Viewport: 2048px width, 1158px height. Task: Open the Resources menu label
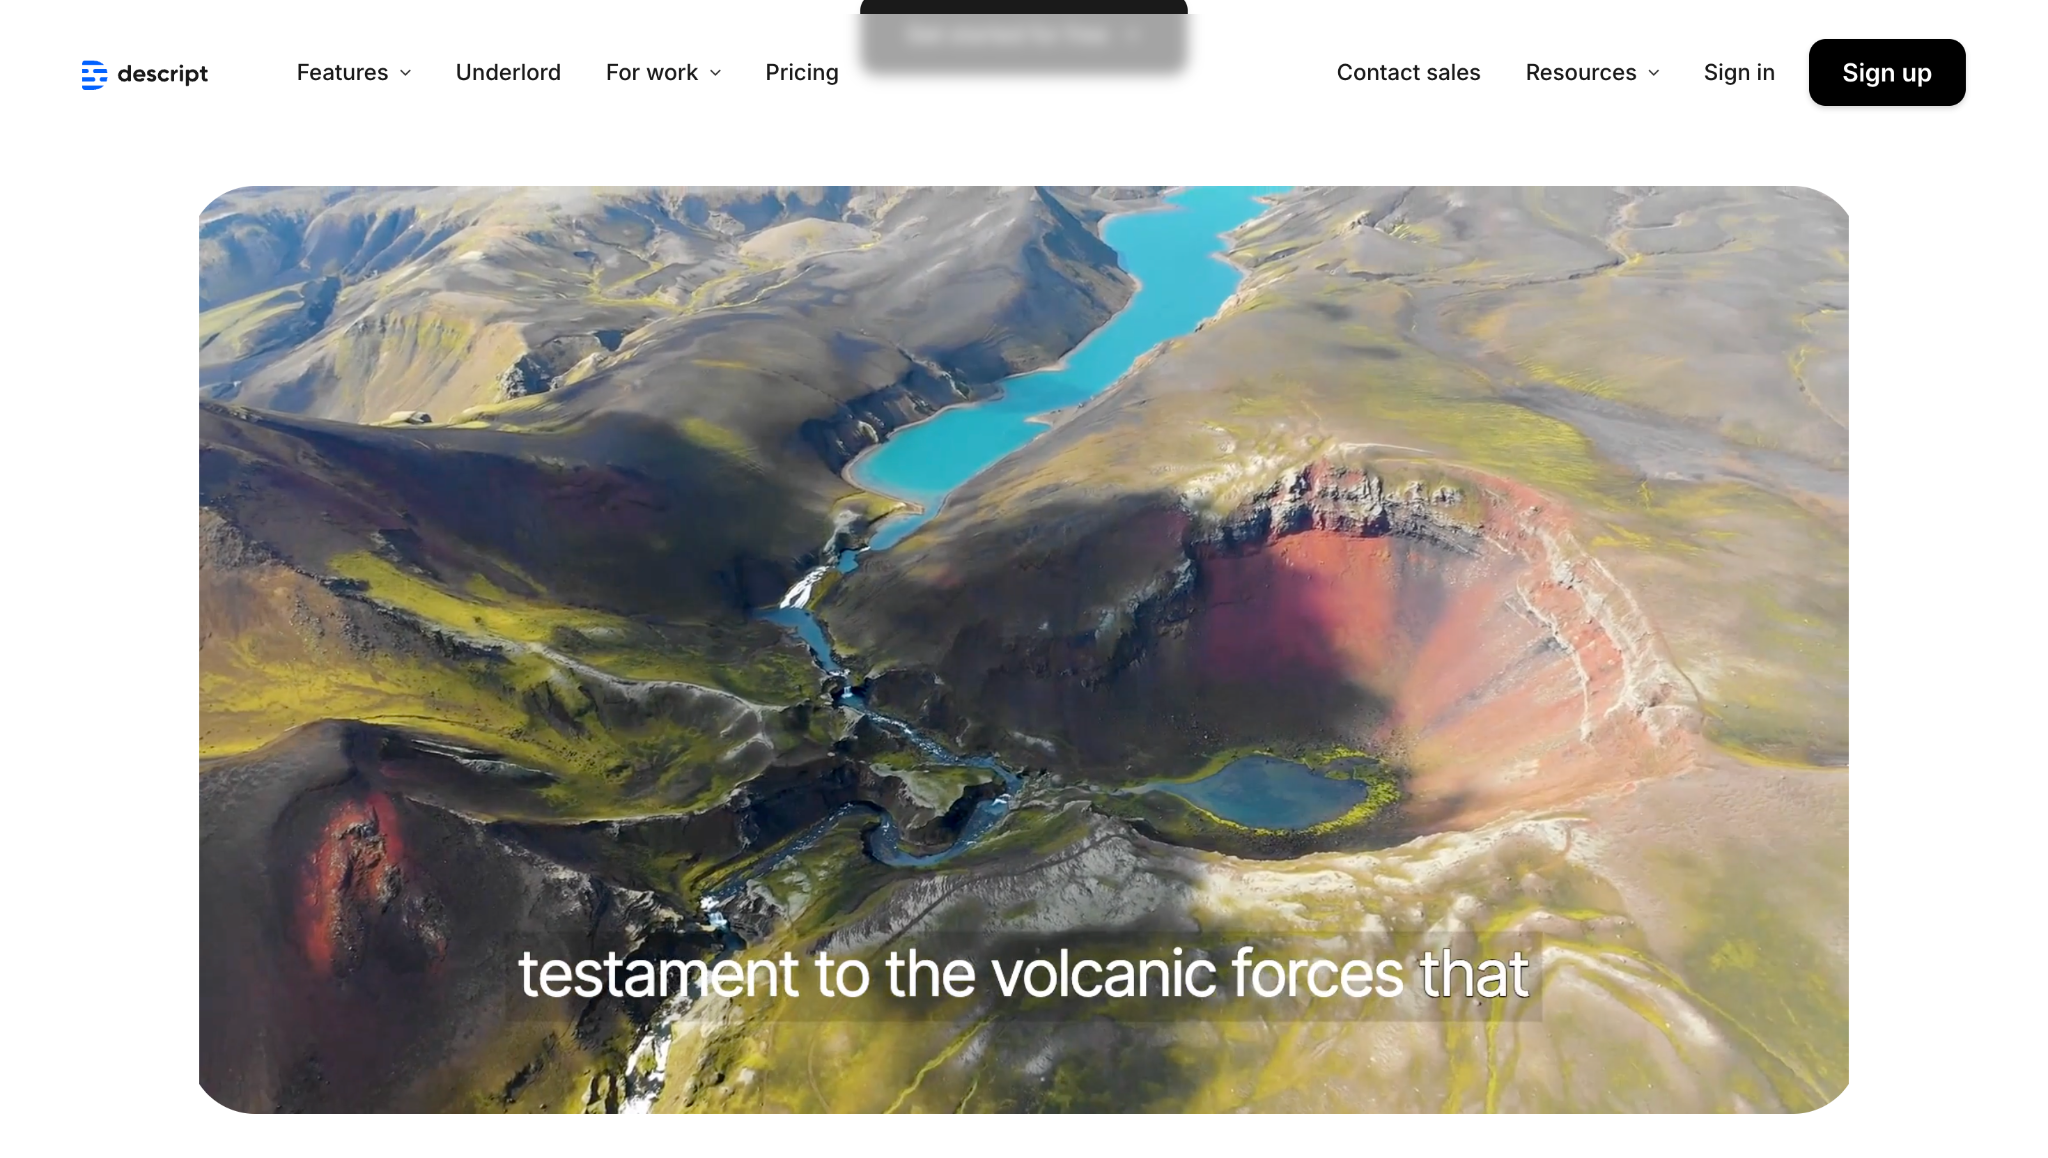click(1581, 73)
